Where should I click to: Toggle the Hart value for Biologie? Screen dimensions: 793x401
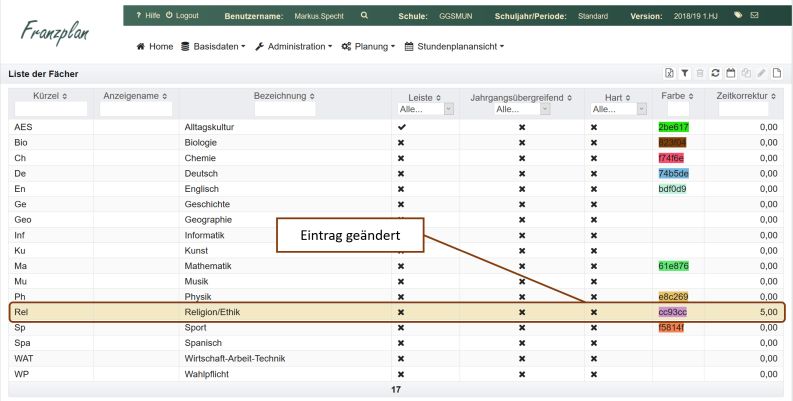pyautogui.click(x=593, y=142)
